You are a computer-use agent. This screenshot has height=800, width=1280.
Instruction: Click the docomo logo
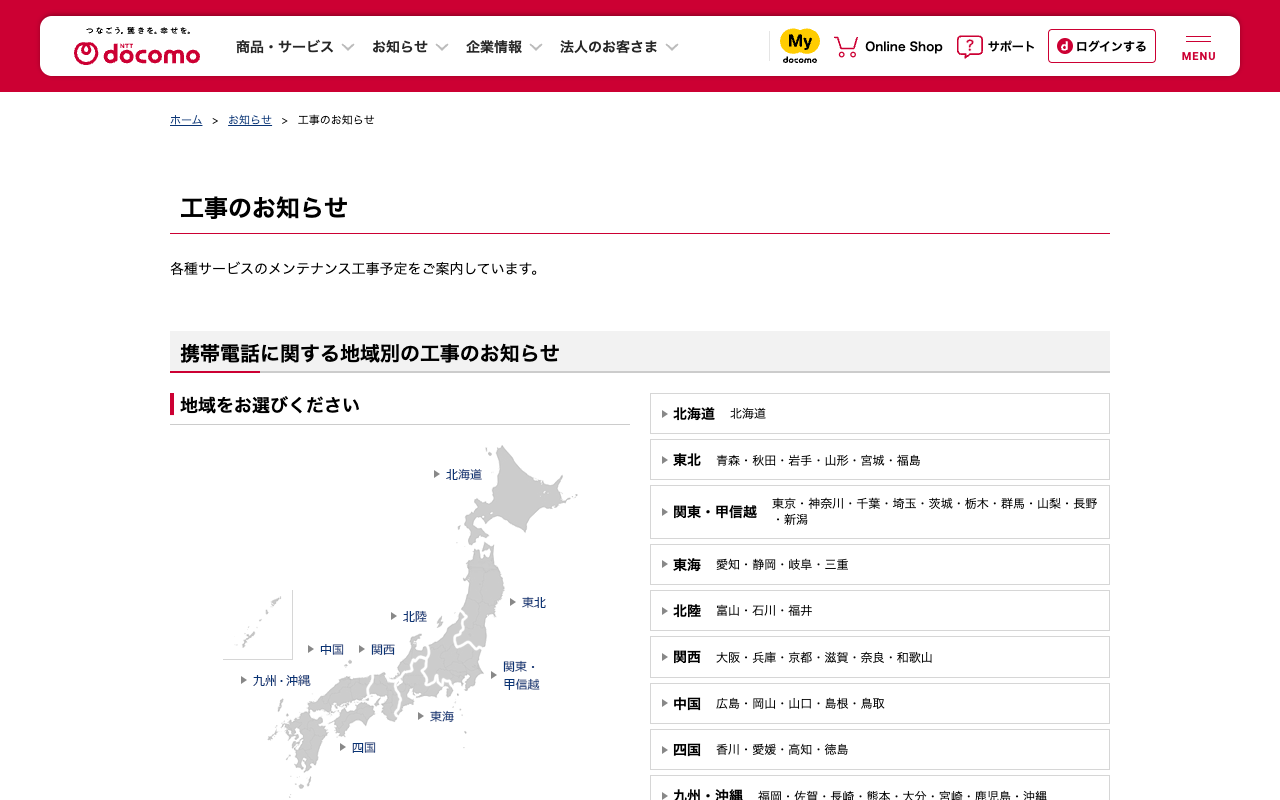pos(137,47)
